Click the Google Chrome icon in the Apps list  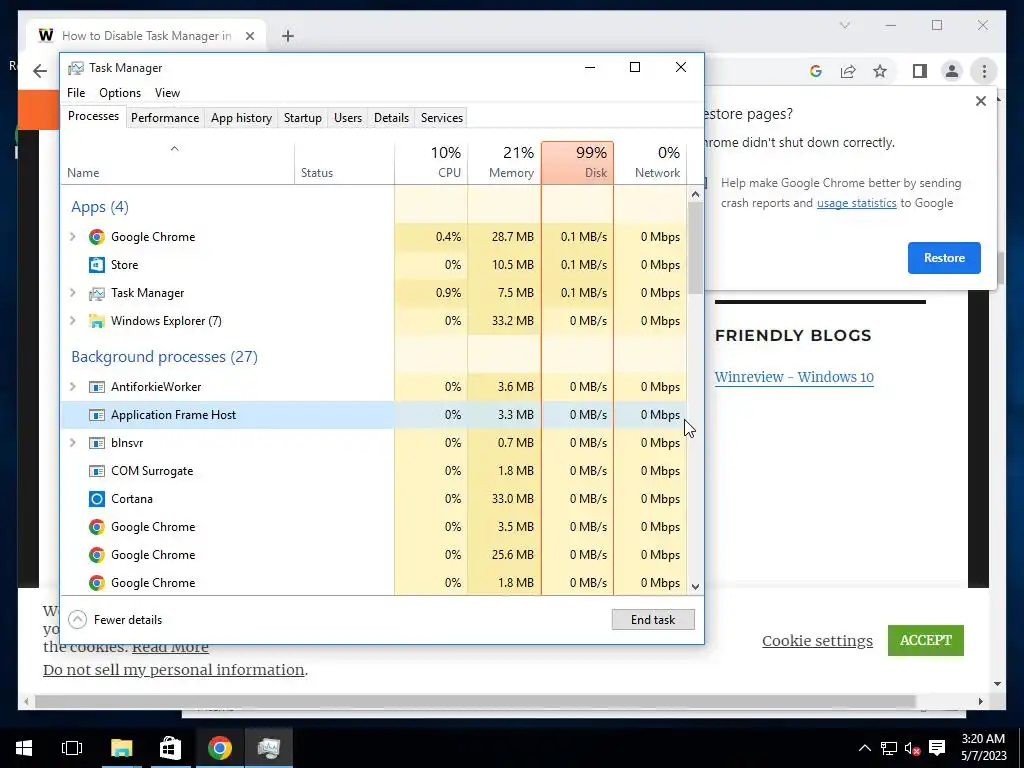point(97,237)
